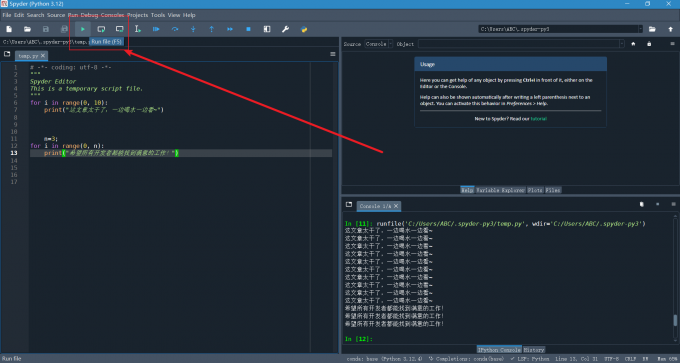Open the Edit menu

tap(19, 15)
